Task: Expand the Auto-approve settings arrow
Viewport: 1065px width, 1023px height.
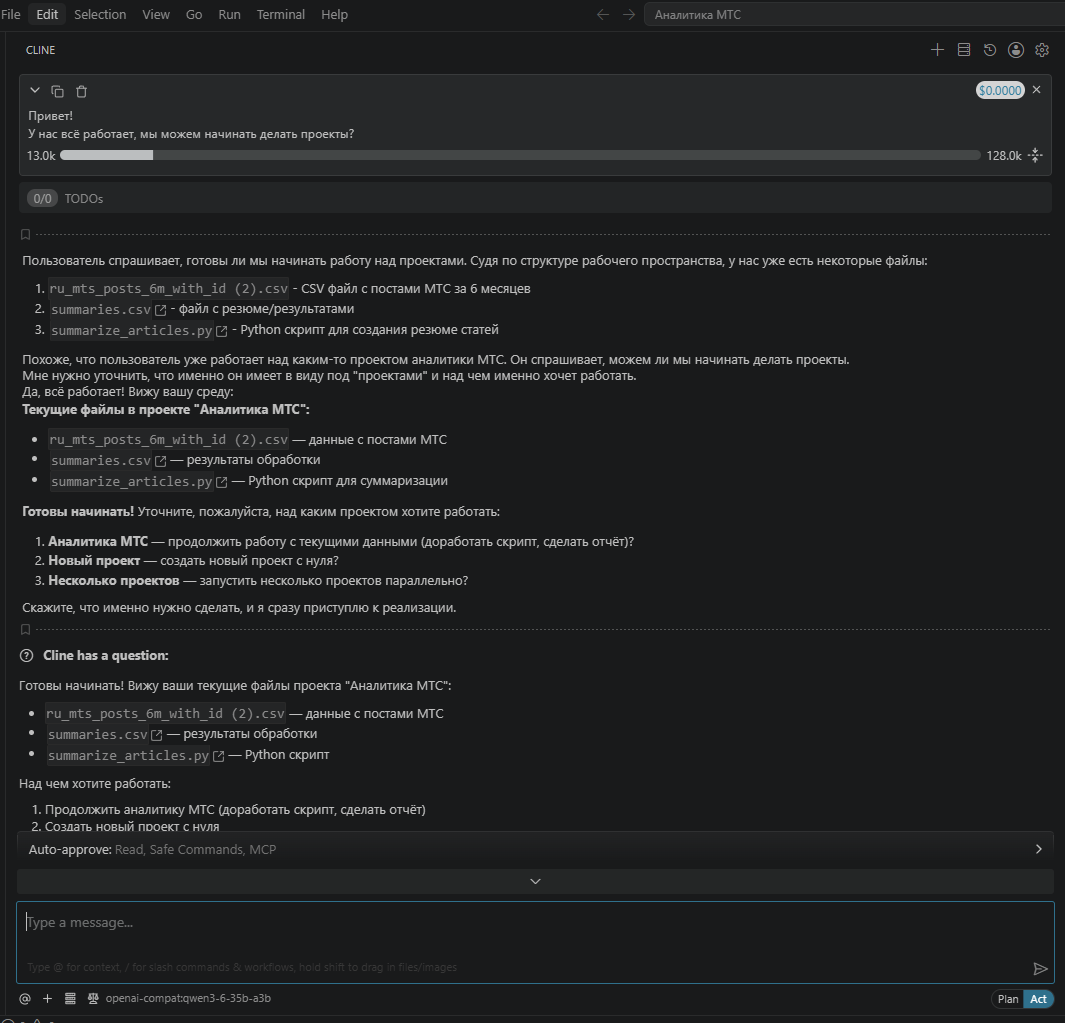Action: (1039, 849)
